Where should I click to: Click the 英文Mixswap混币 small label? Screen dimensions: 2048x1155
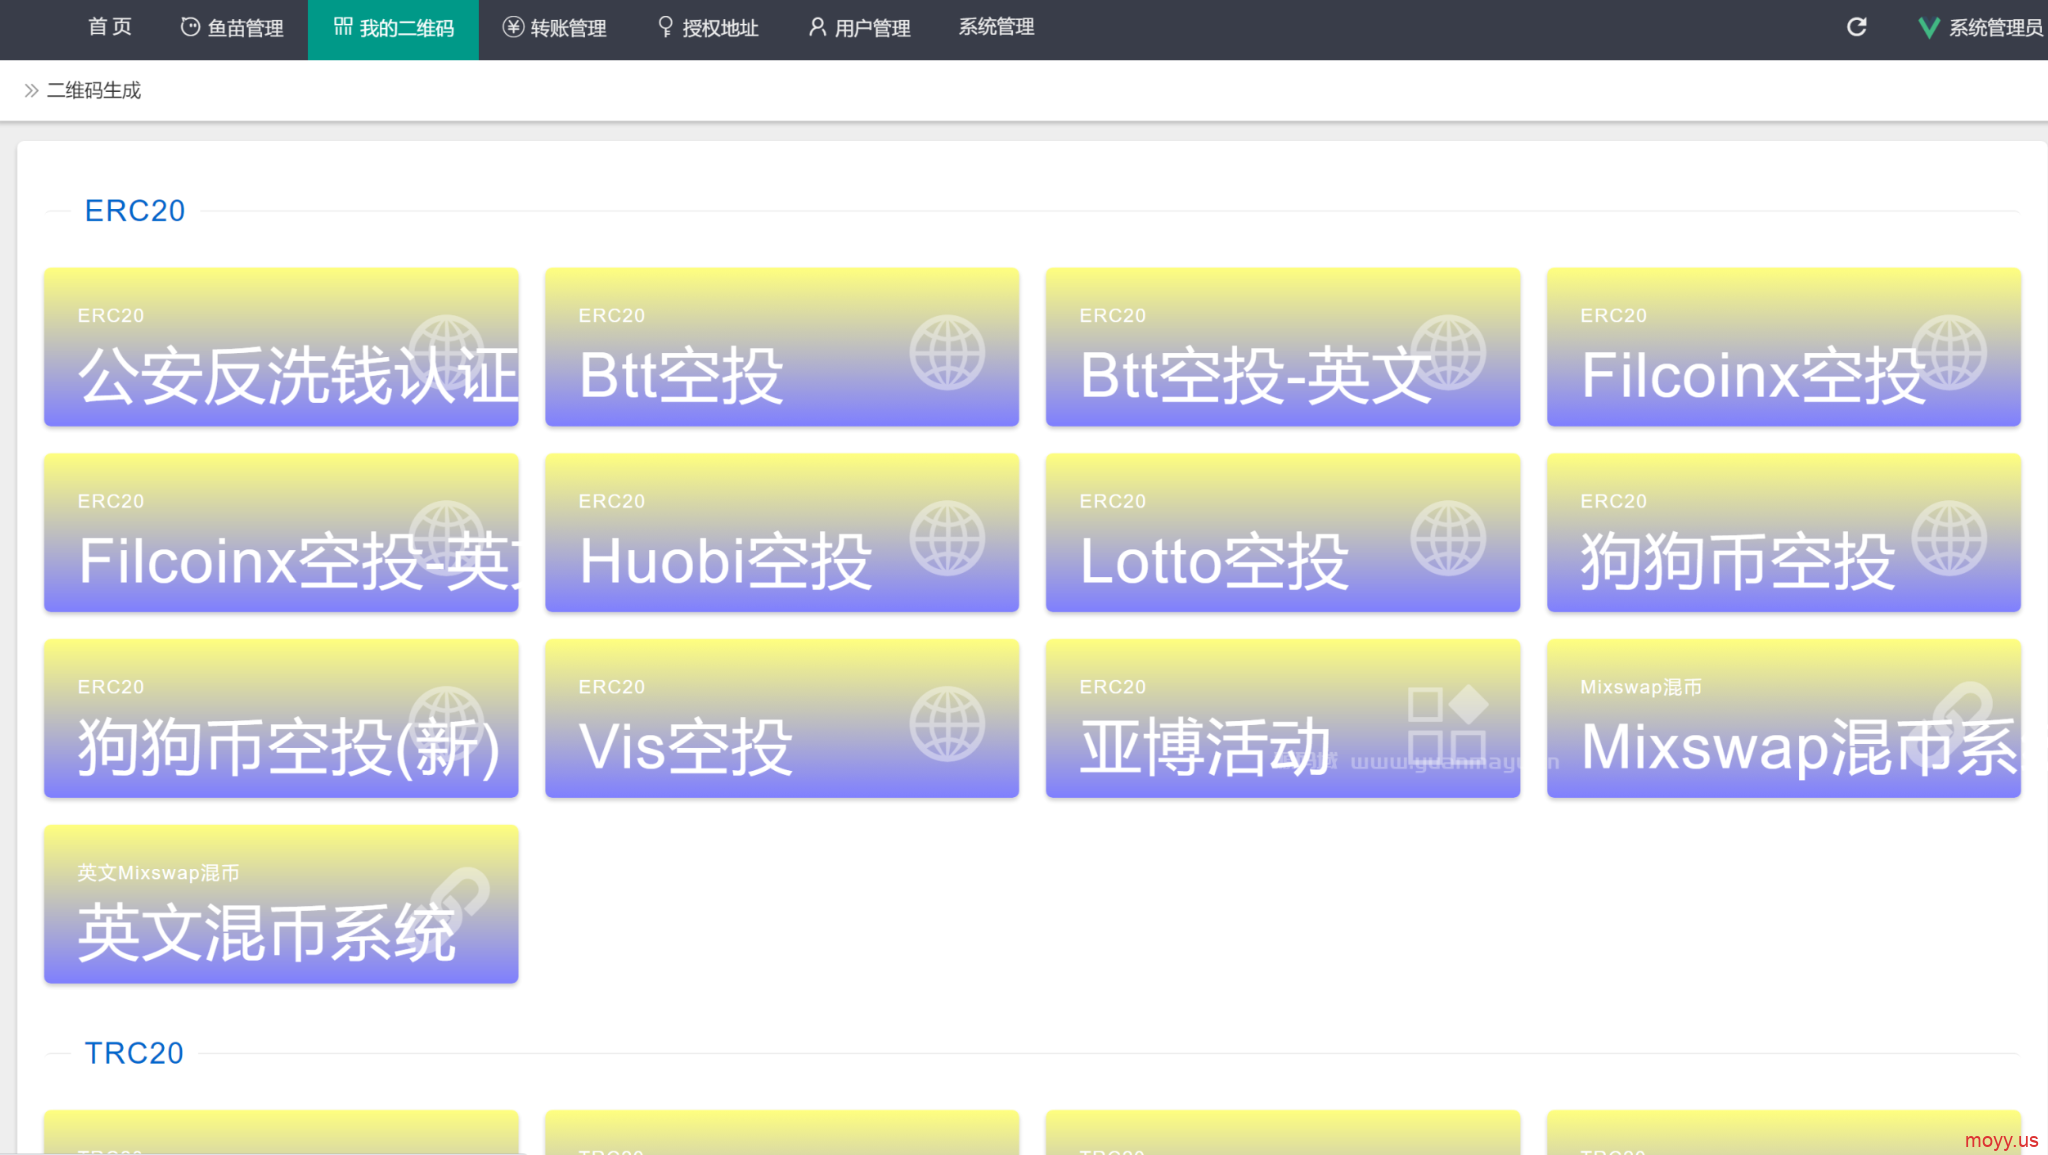(x=158, y=873)
